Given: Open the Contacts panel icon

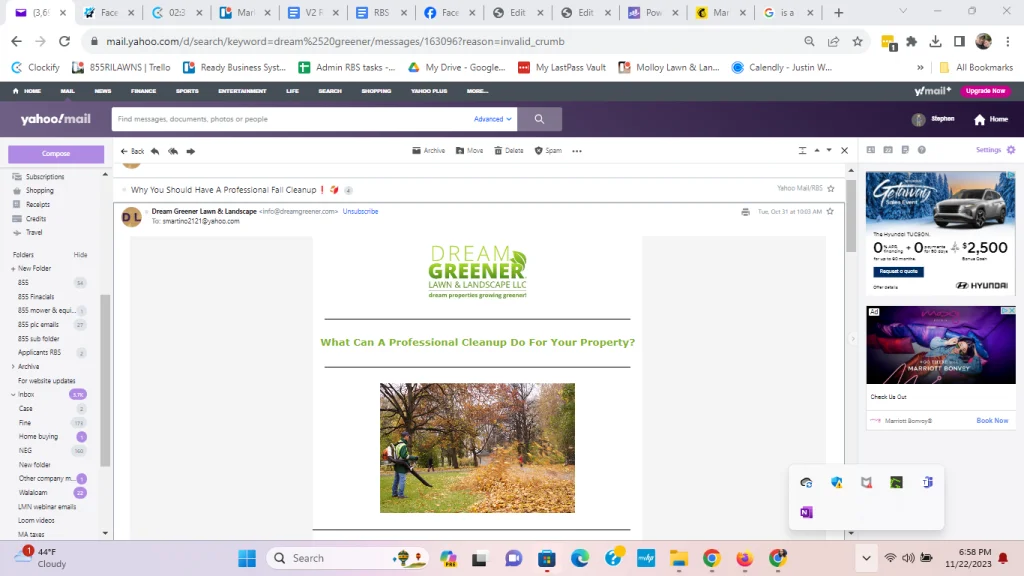Looking at the screenshot, I should [x=871, y=150].
